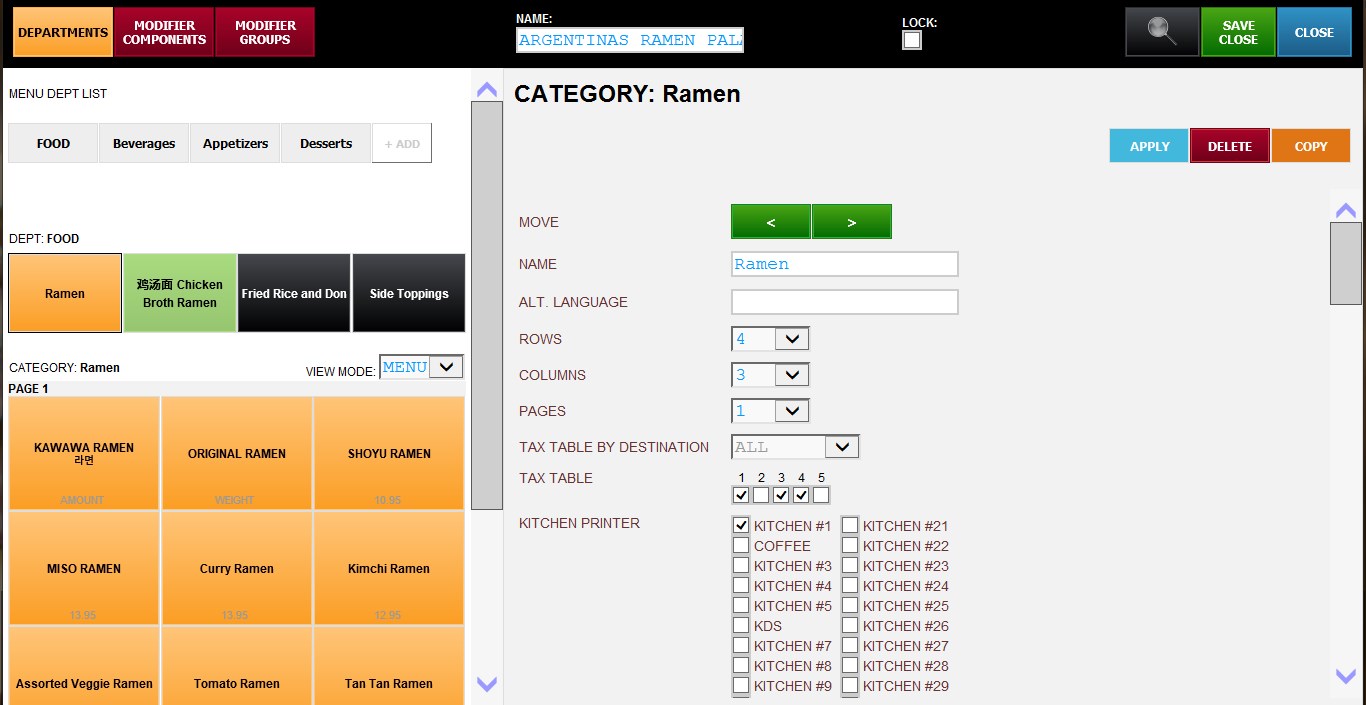Move the category left with the < button

pos(771,222)
